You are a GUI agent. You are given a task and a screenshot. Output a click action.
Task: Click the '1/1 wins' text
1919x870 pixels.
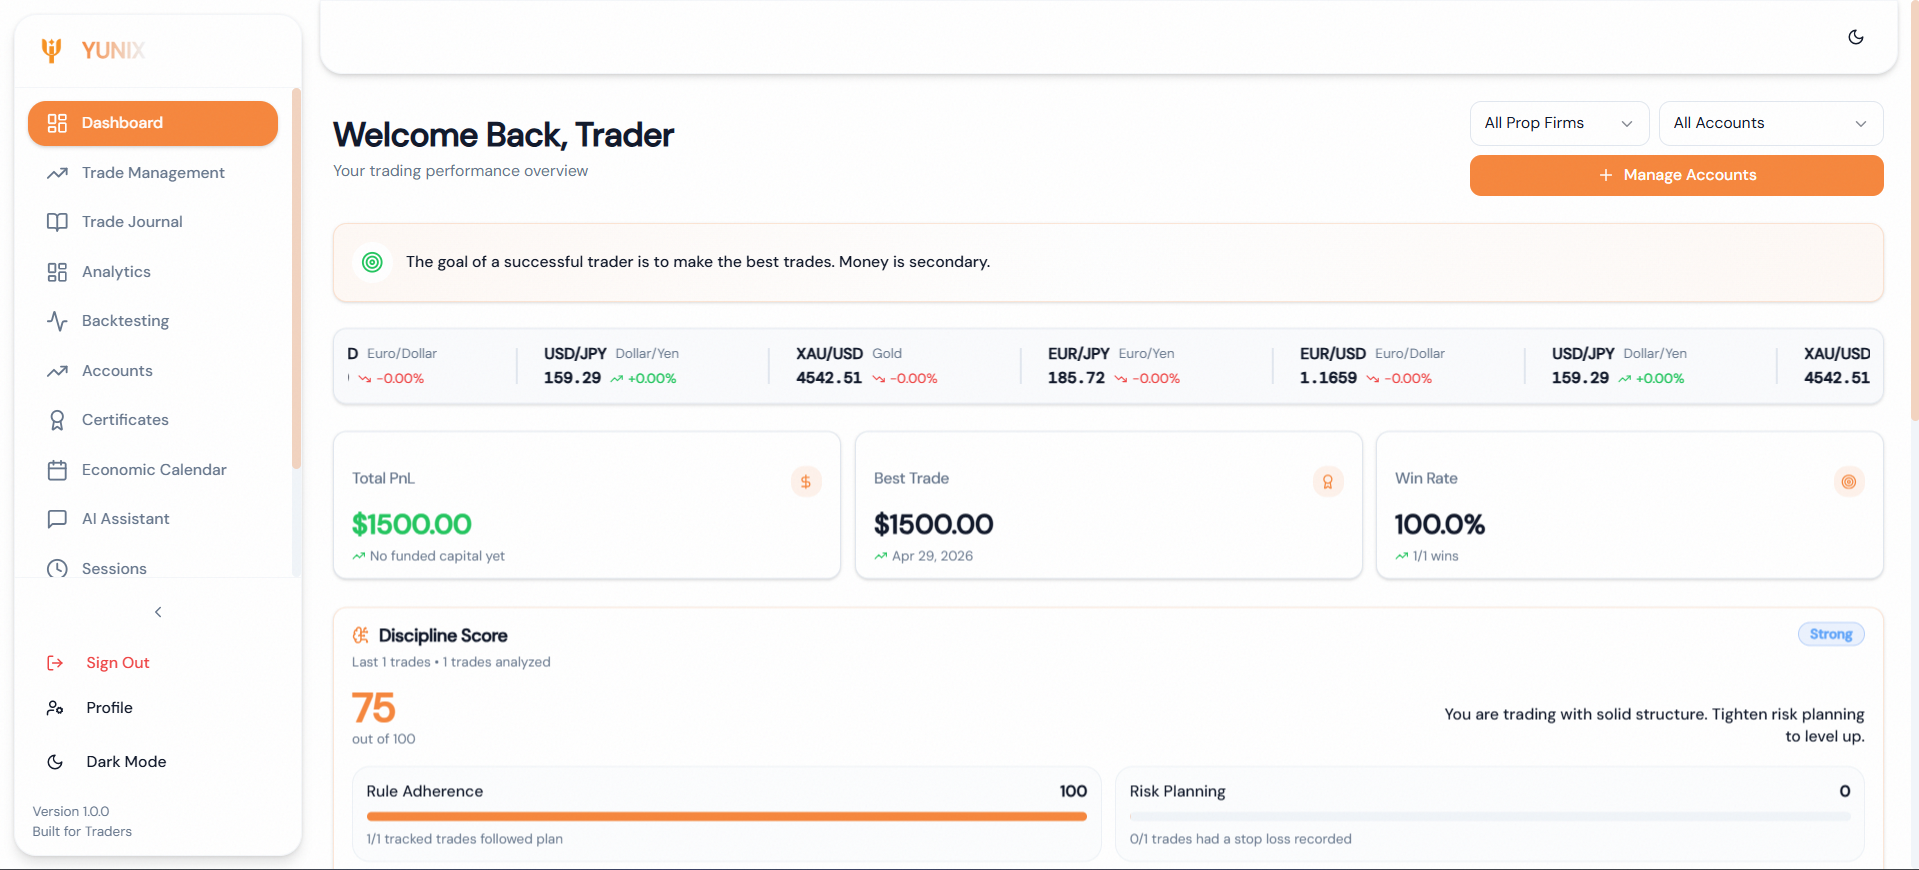pos(1435,556)
